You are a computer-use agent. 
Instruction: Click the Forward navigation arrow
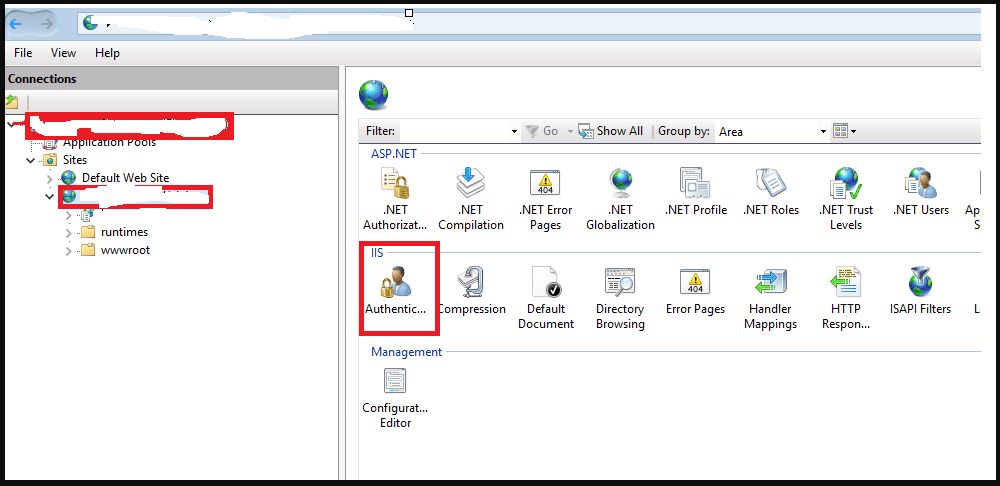coord(47,24)
